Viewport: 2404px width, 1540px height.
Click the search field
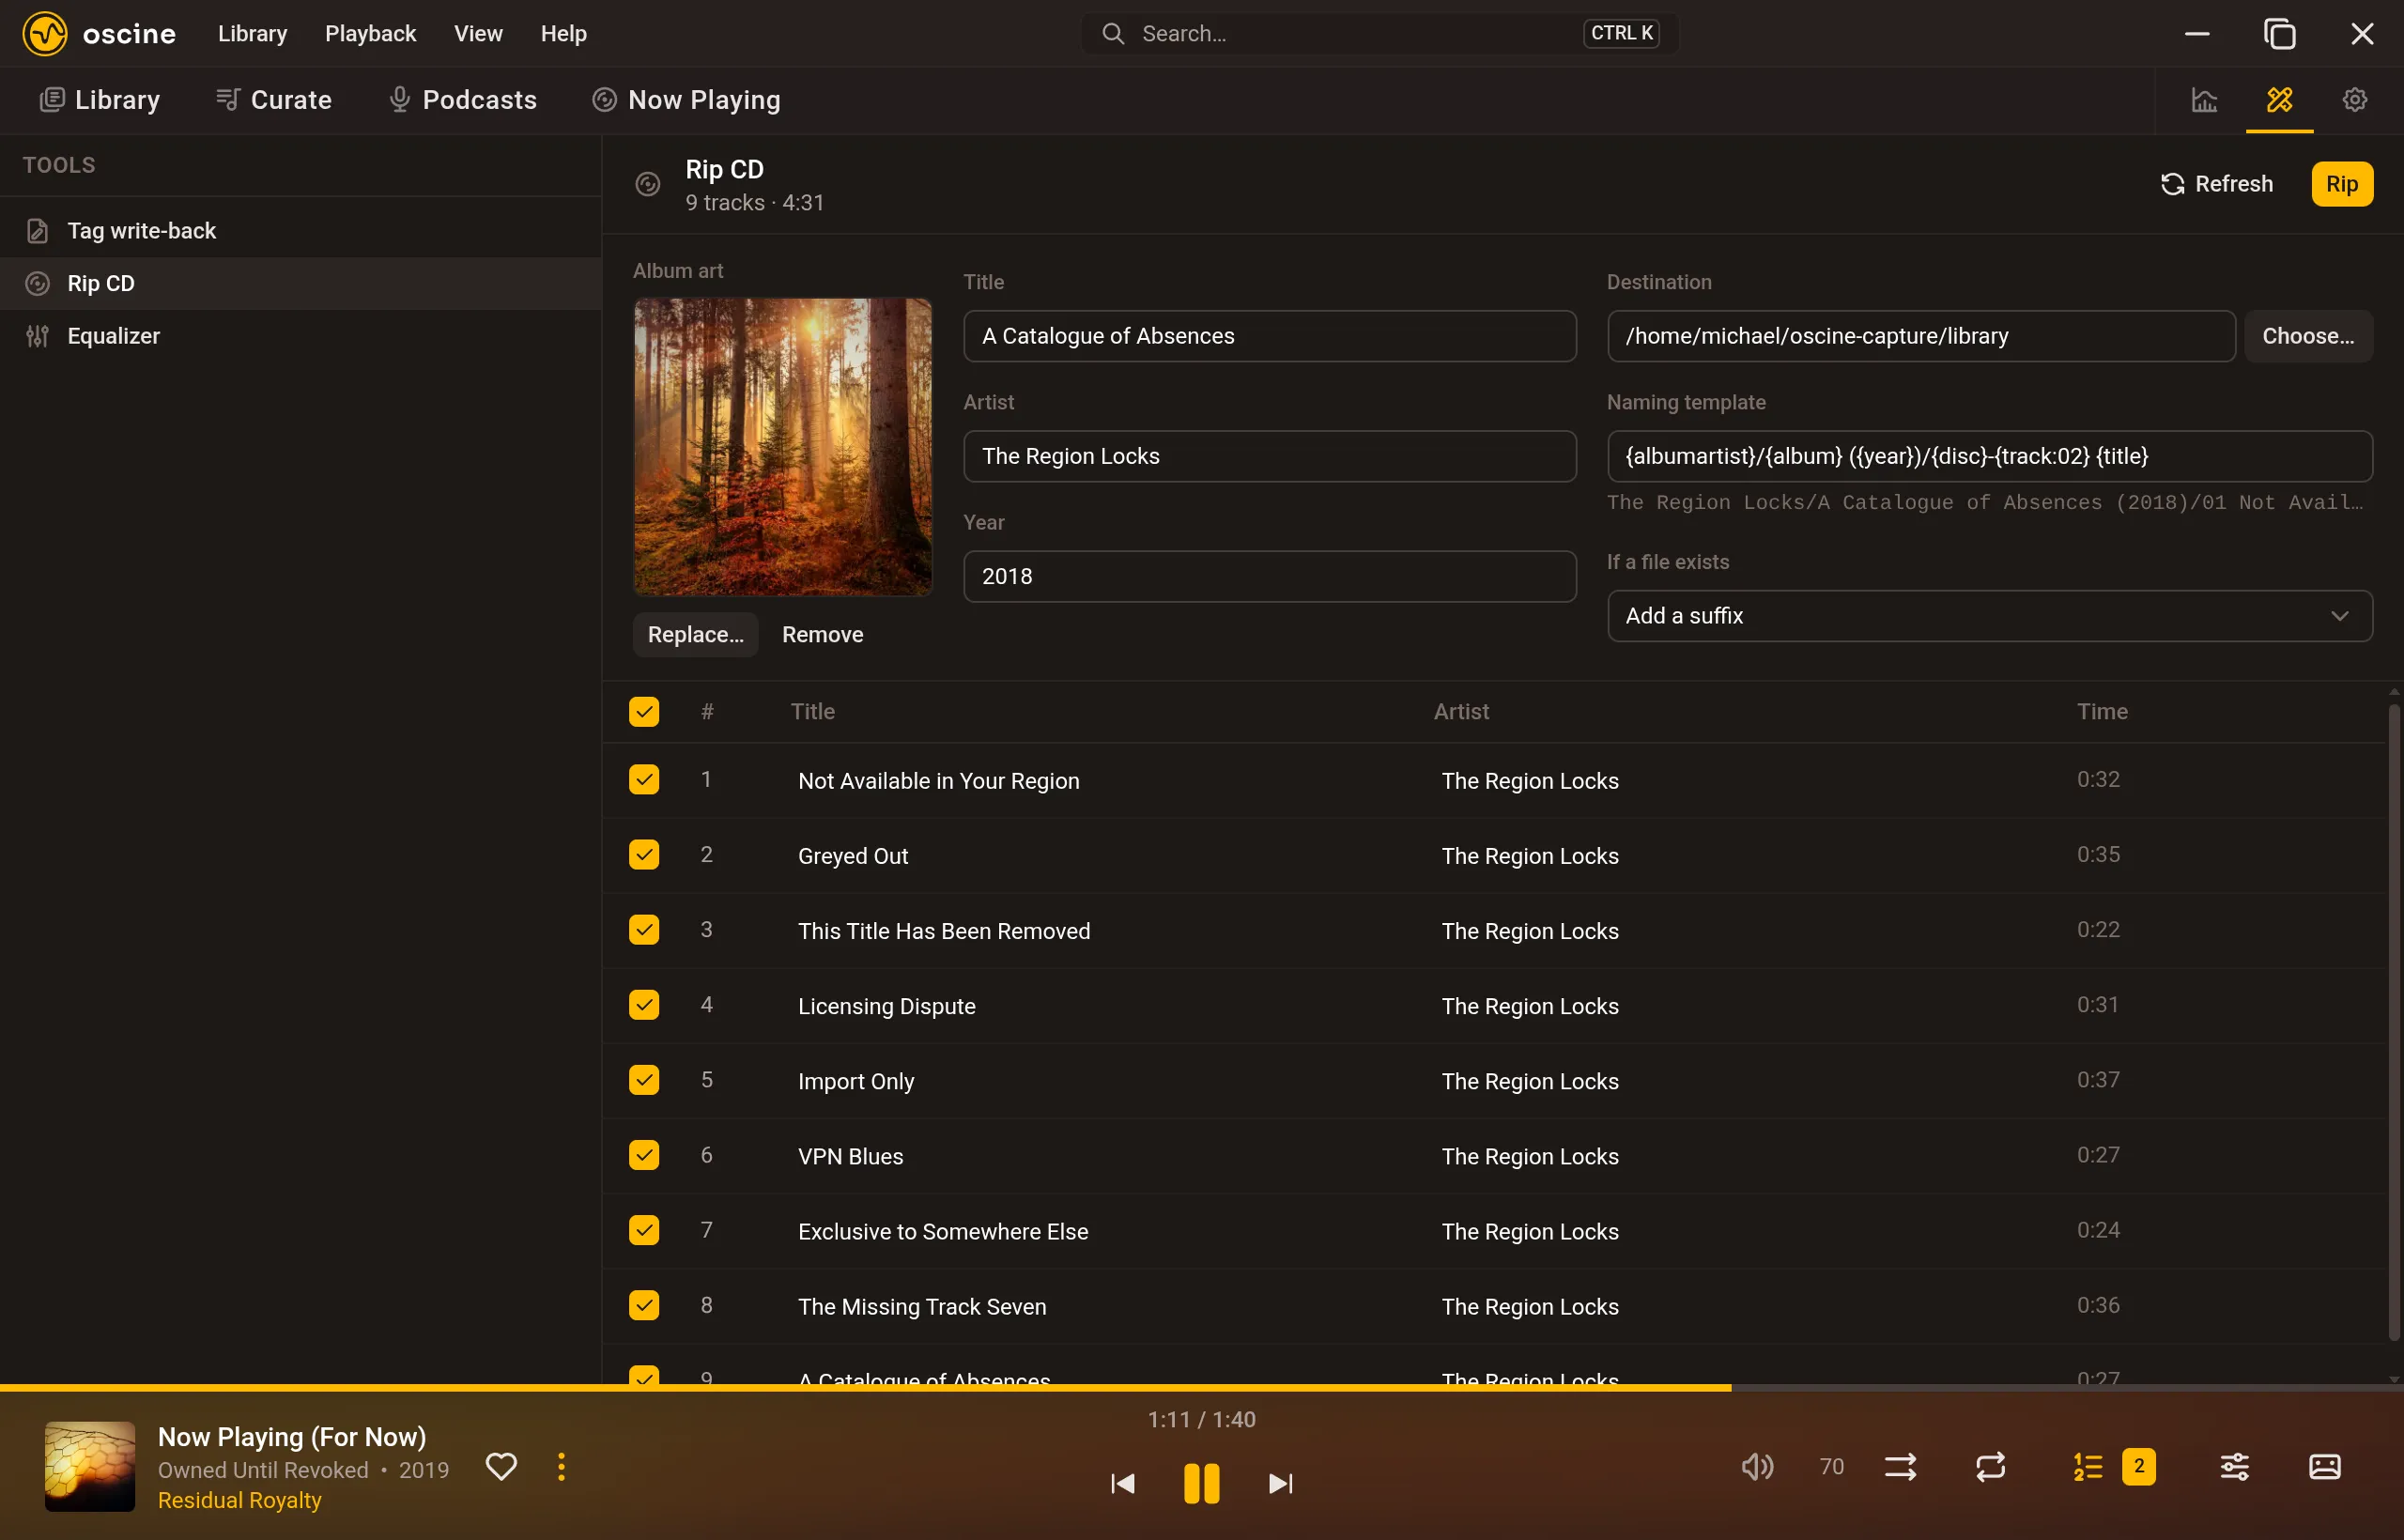(1380, 33)
